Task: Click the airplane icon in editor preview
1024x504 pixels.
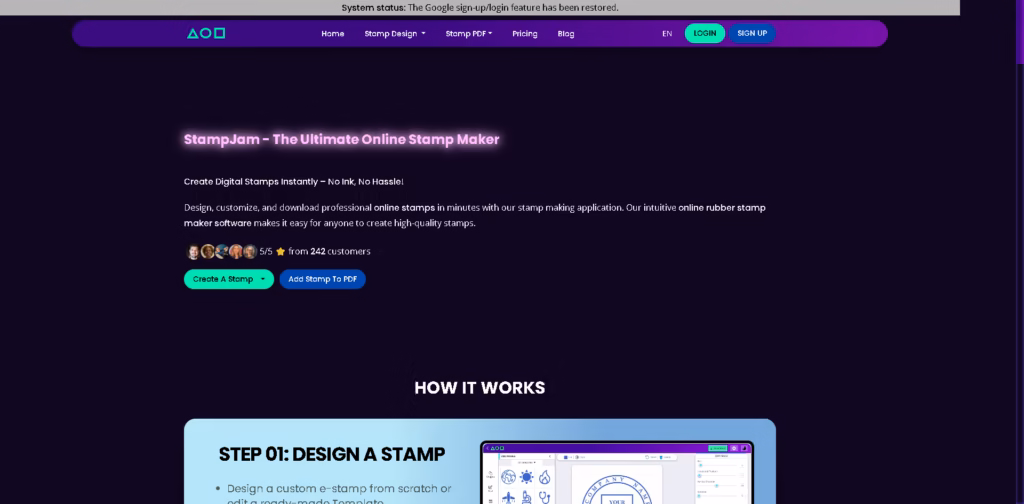Action: click(508, 498)
